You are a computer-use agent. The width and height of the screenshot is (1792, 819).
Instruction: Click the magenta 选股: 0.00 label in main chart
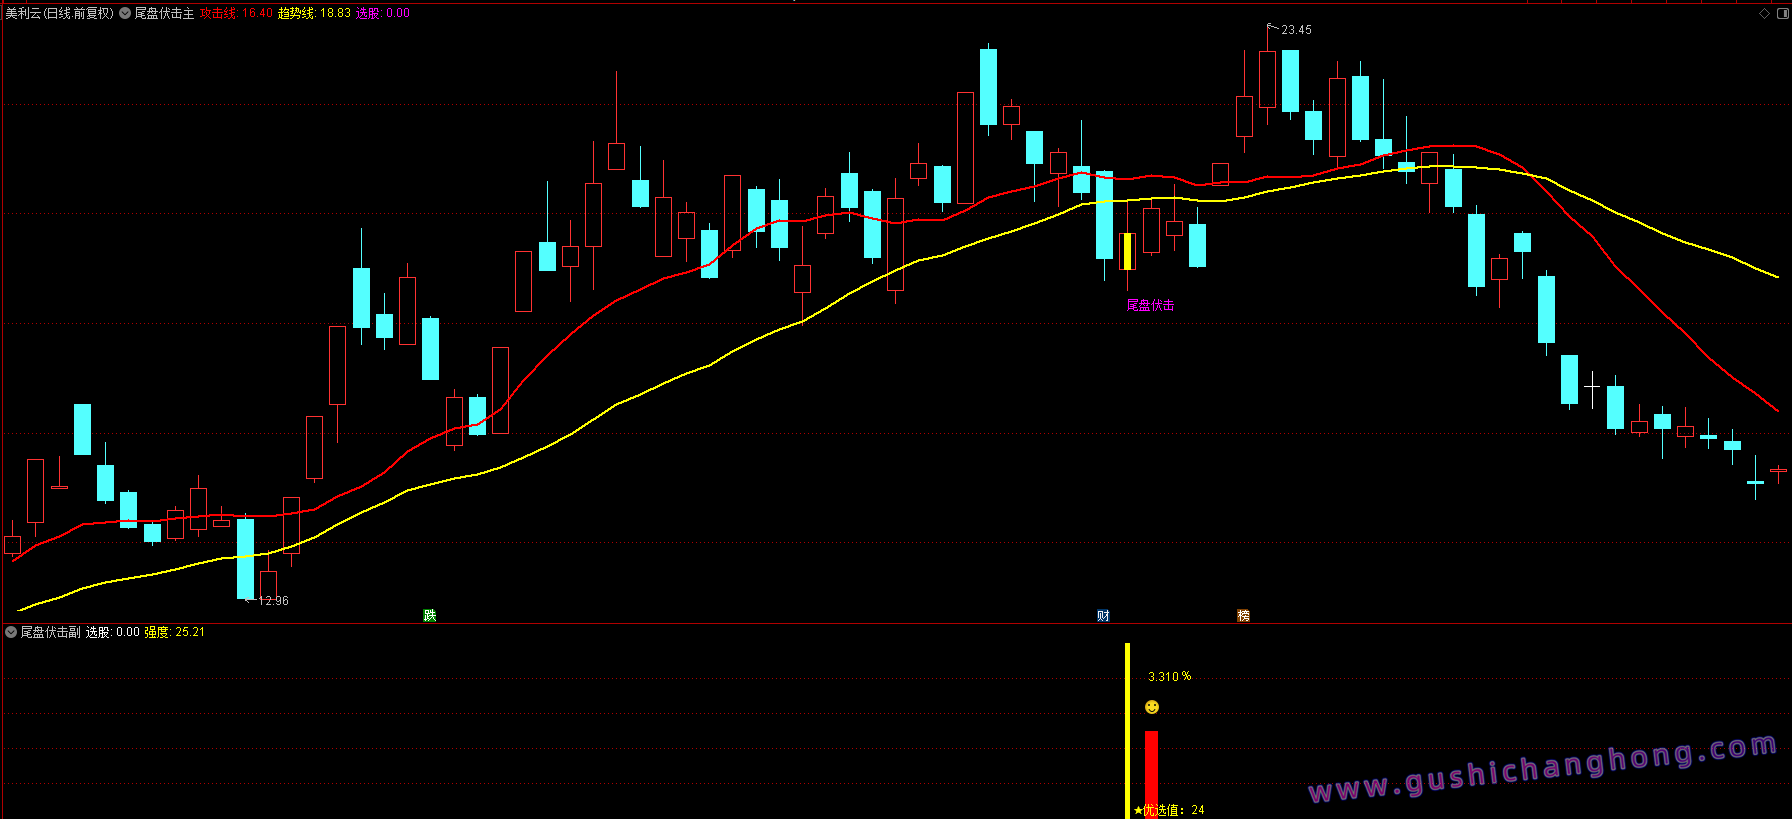383,13
